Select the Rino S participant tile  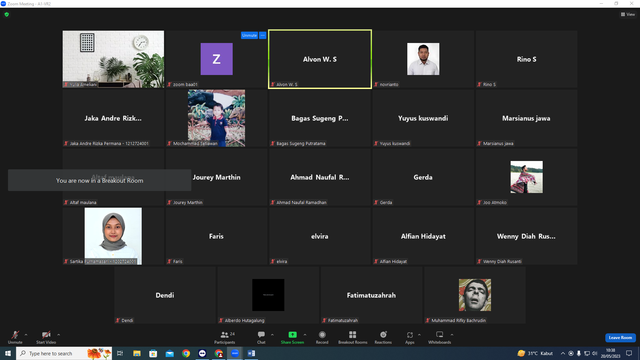(526, 59)
